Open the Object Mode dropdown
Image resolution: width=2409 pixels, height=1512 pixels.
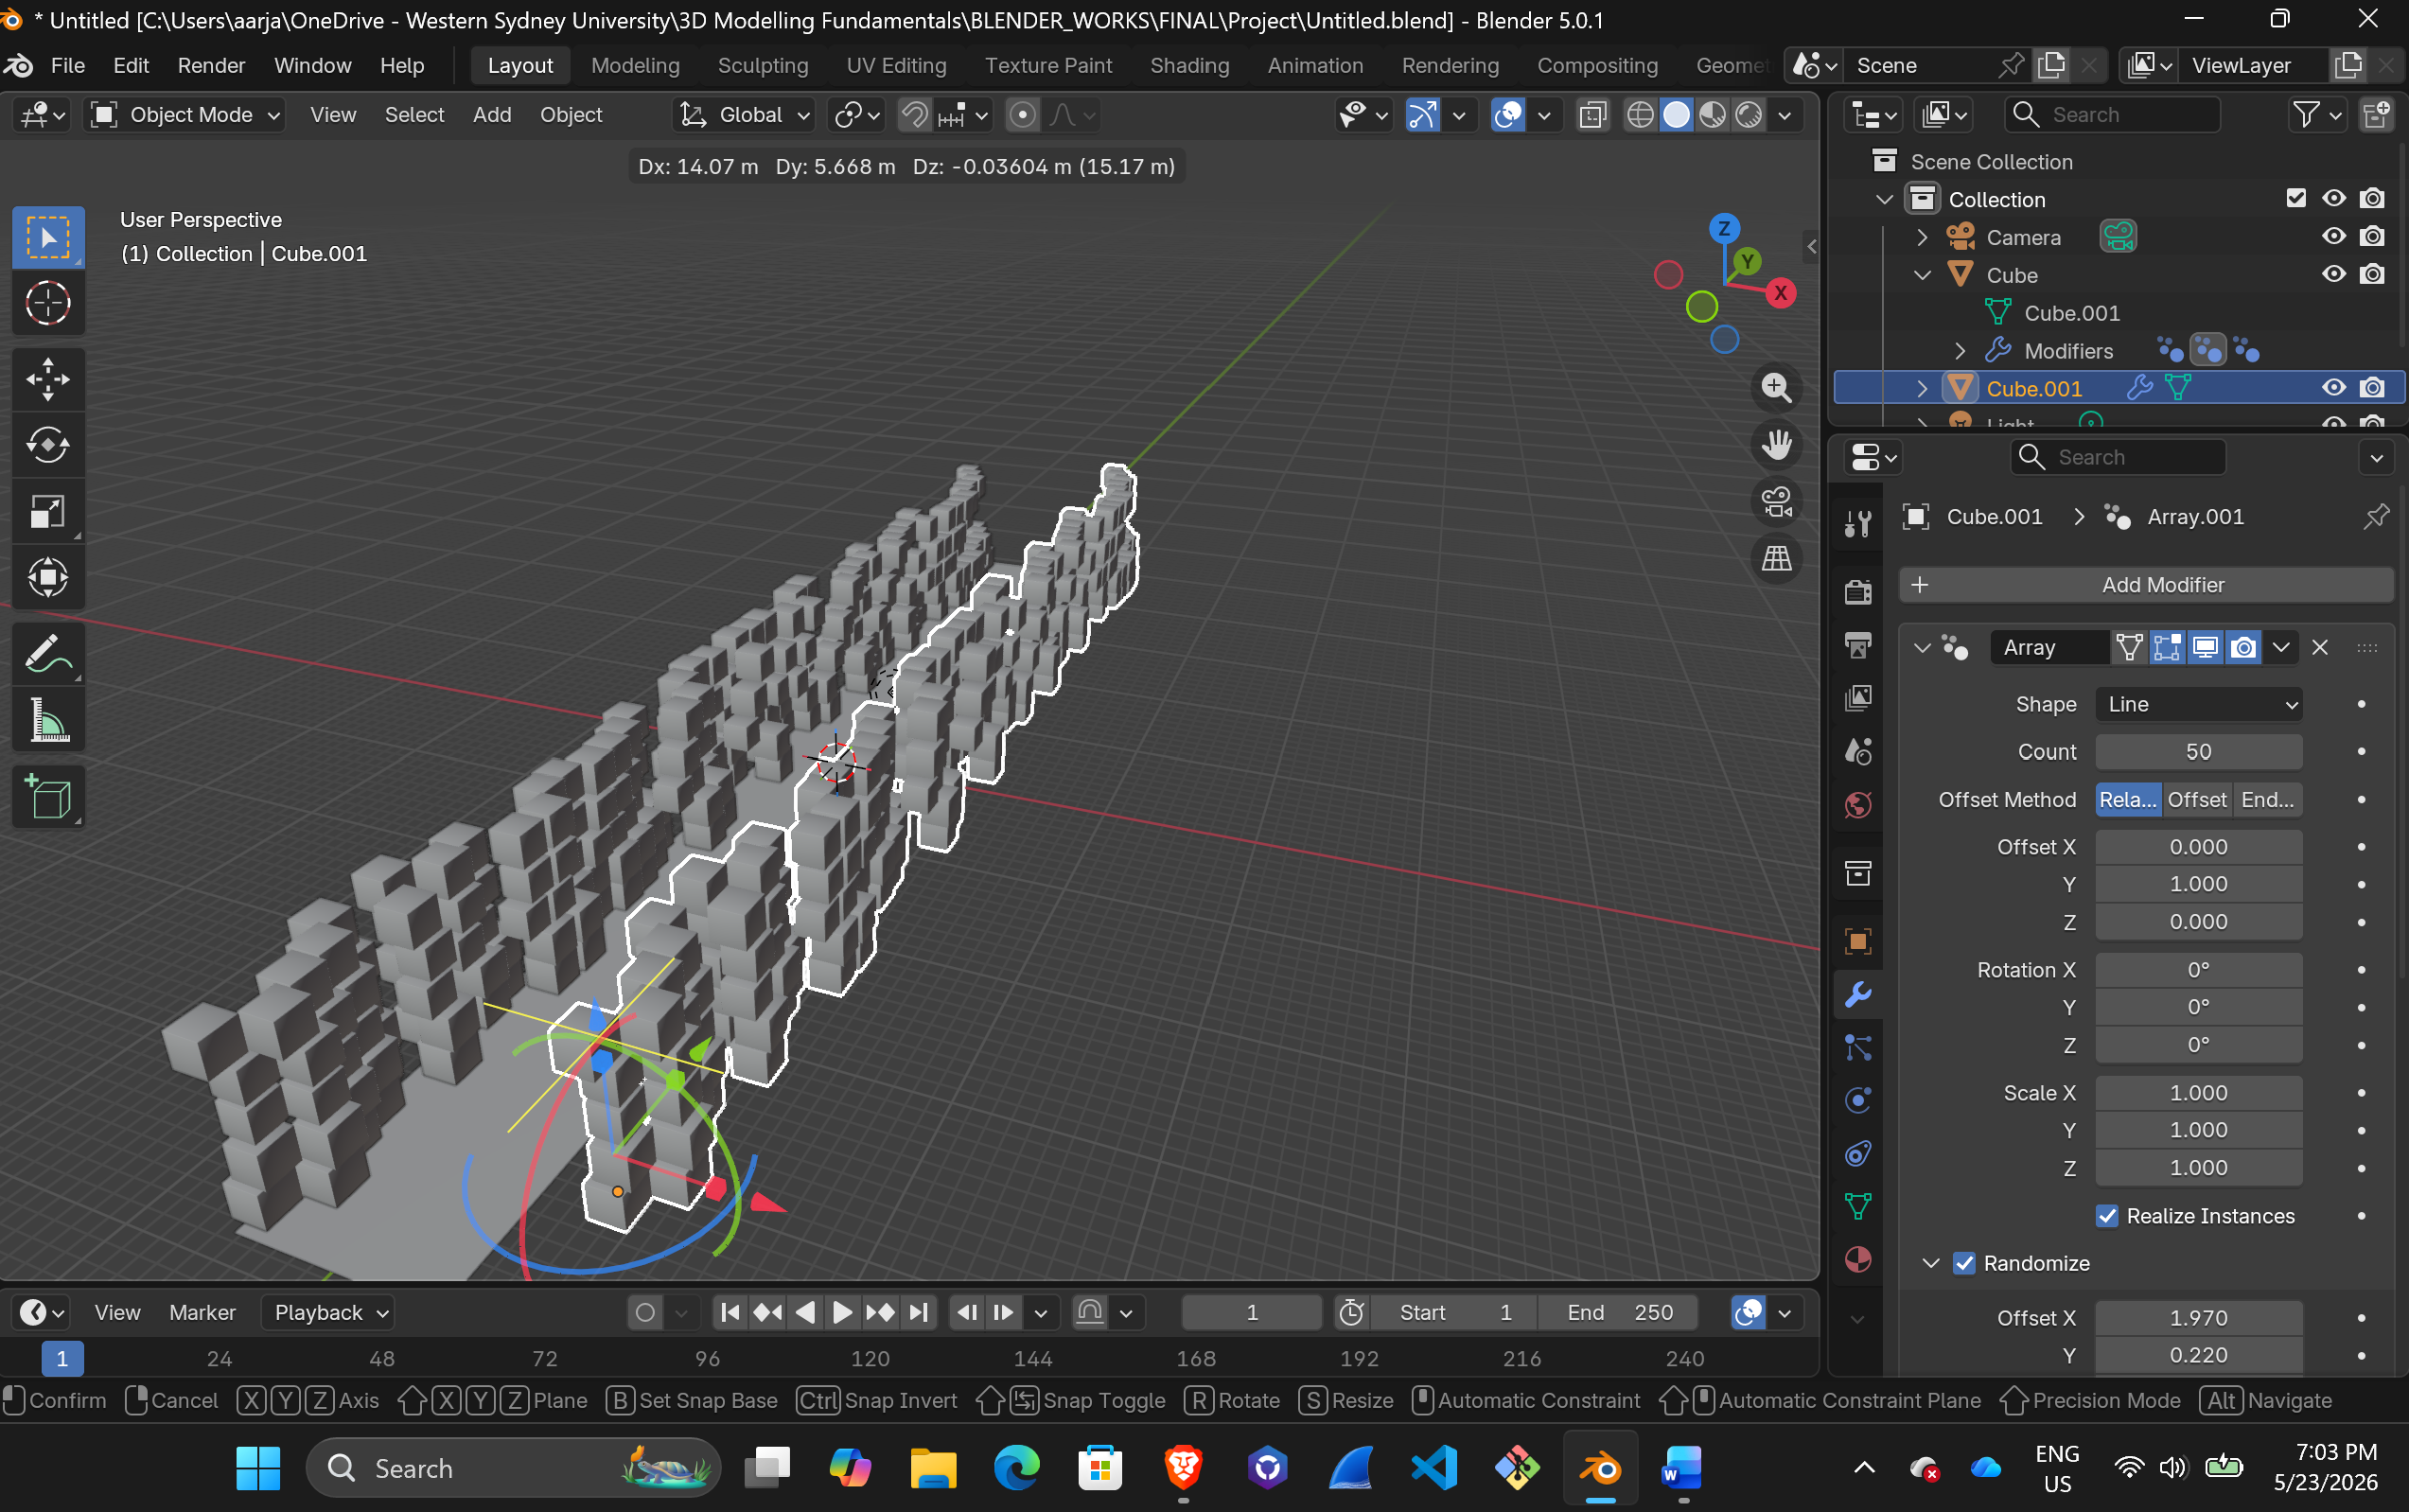tap(186, 115)
